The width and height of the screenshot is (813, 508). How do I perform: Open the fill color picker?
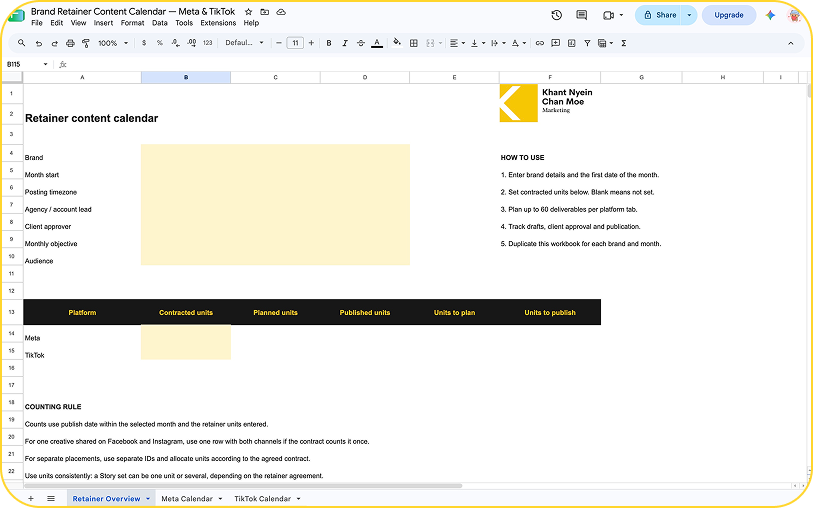pos(397,43)
